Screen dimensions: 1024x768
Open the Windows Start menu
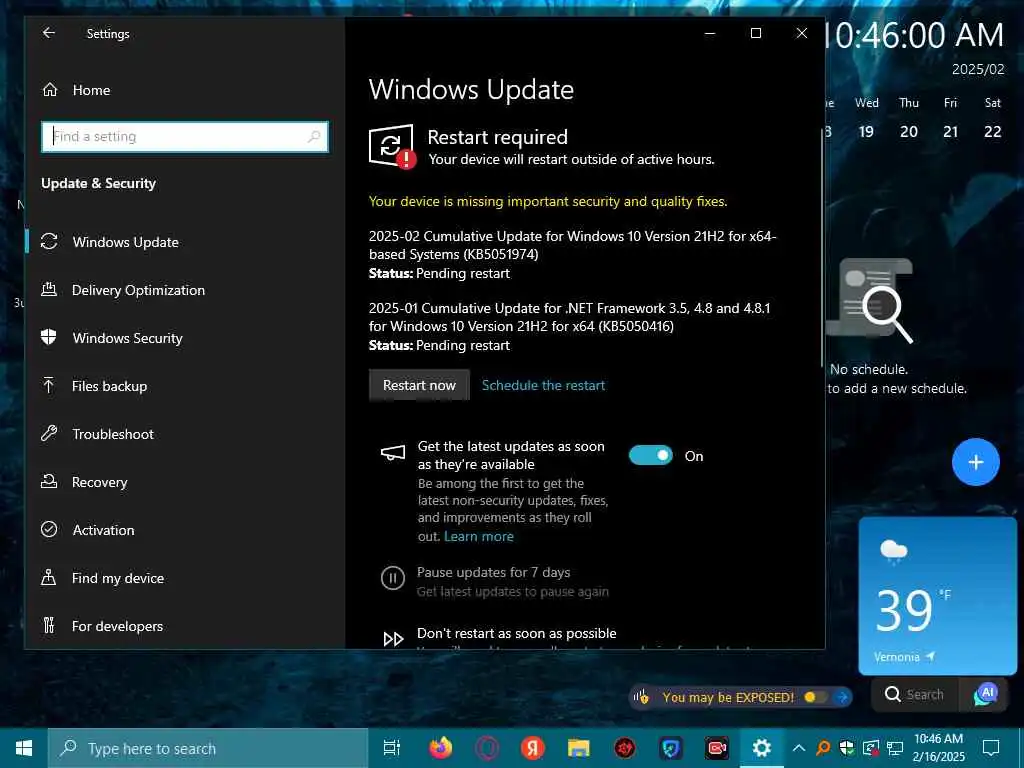[x=24, y=748]
